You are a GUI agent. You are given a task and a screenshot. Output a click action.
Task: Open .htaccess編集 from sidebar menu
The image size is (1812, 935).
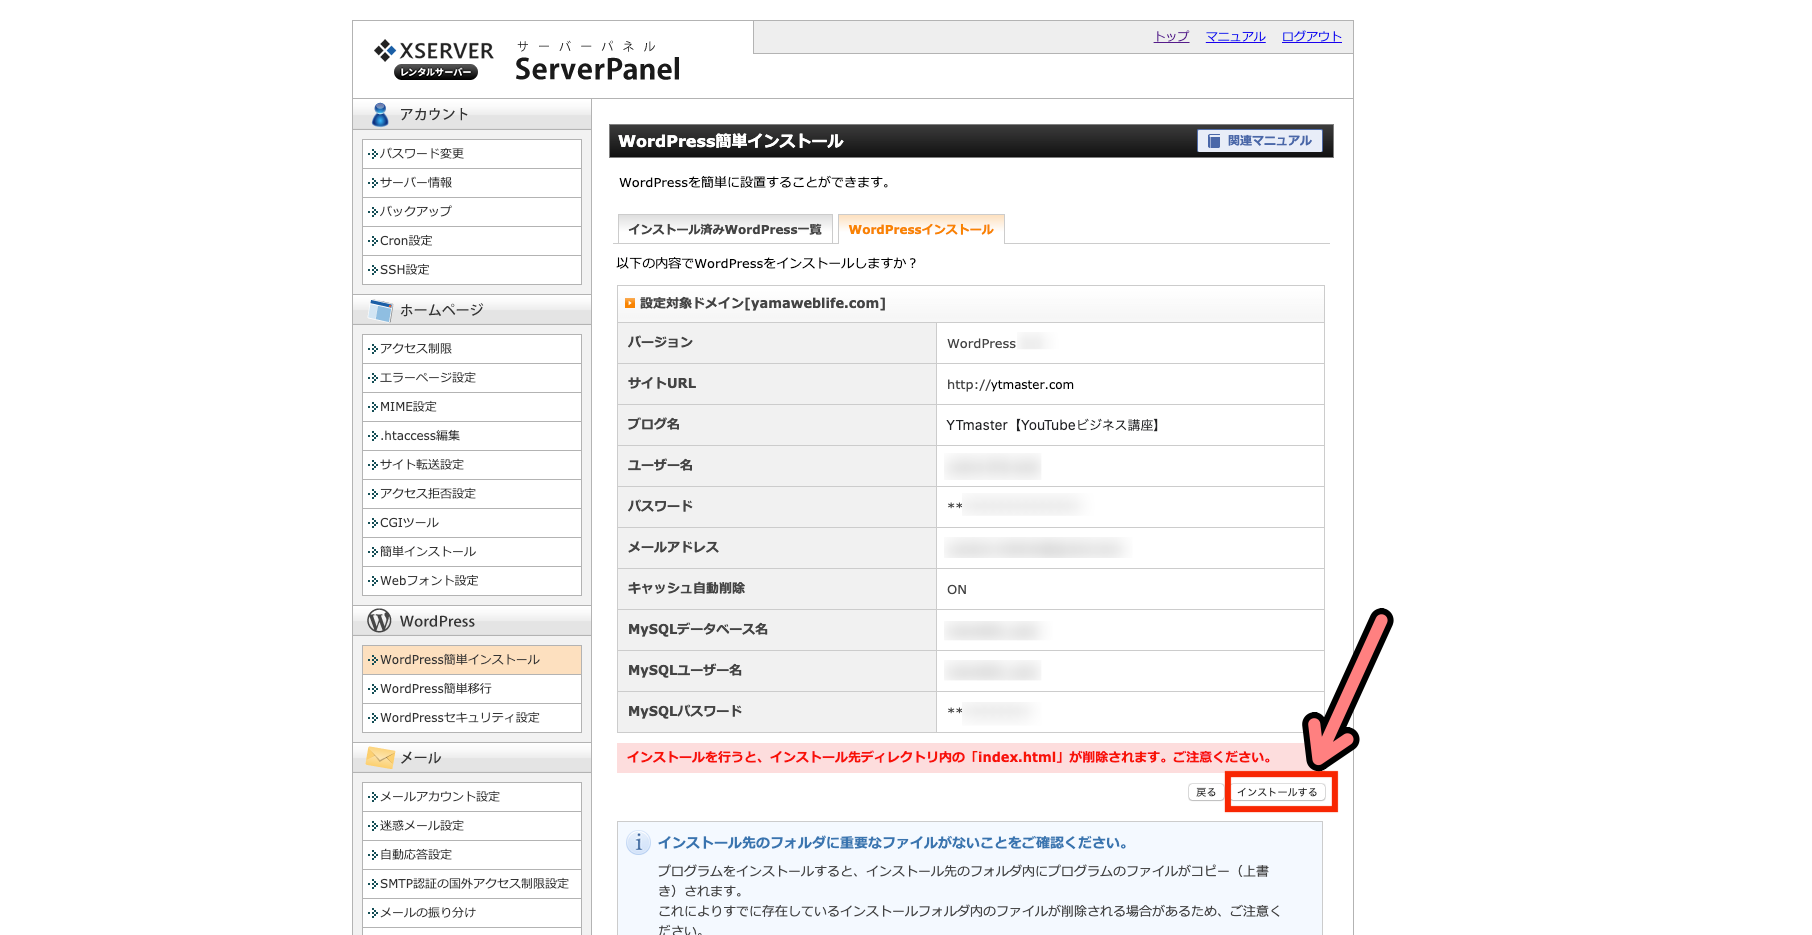pos(420,436)
